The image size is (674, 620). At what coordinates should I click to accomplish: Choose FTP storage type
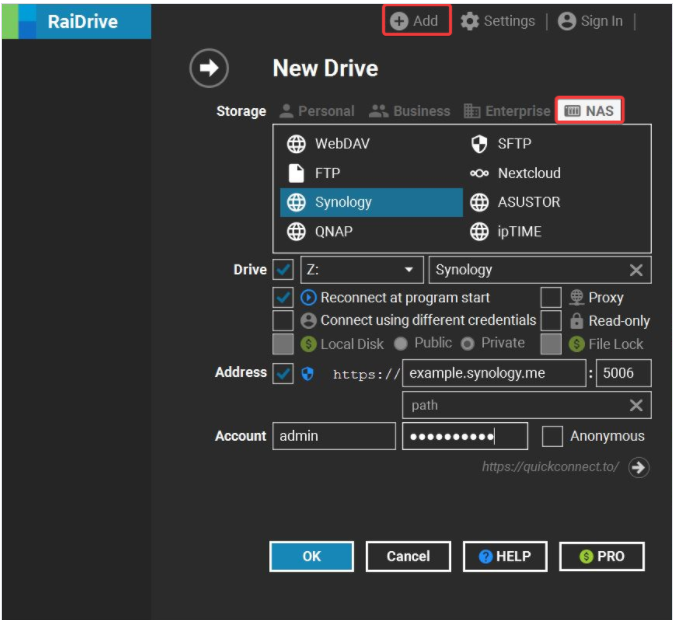pyautogui.click(x=314, y=173)
